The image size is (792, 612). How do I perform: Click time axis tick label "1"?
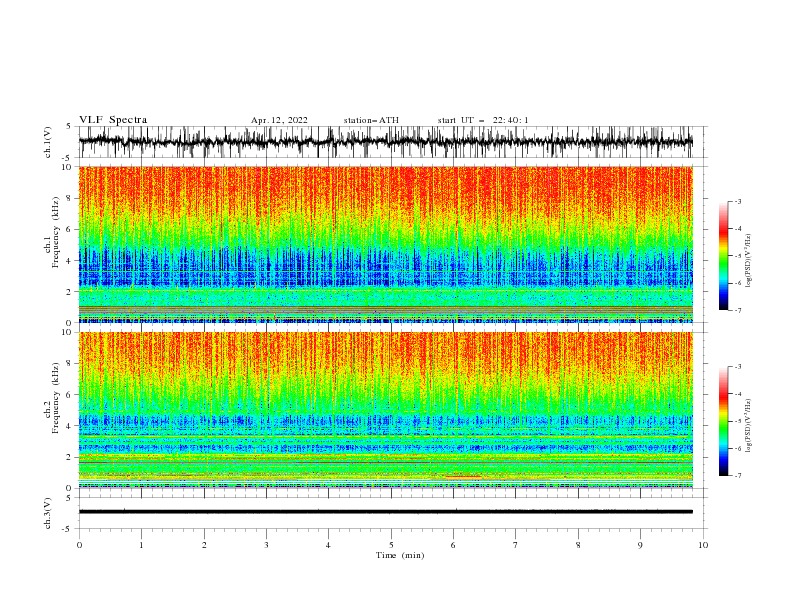click(141, 545)
